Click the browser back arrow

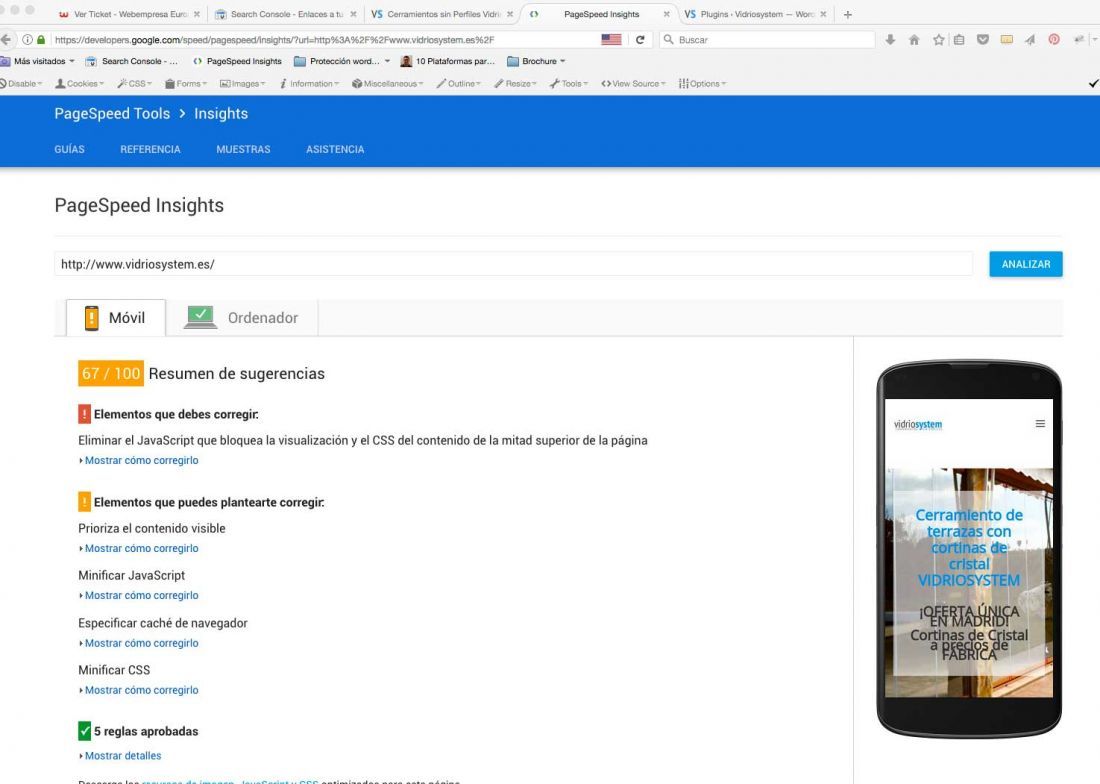point(6,39)
